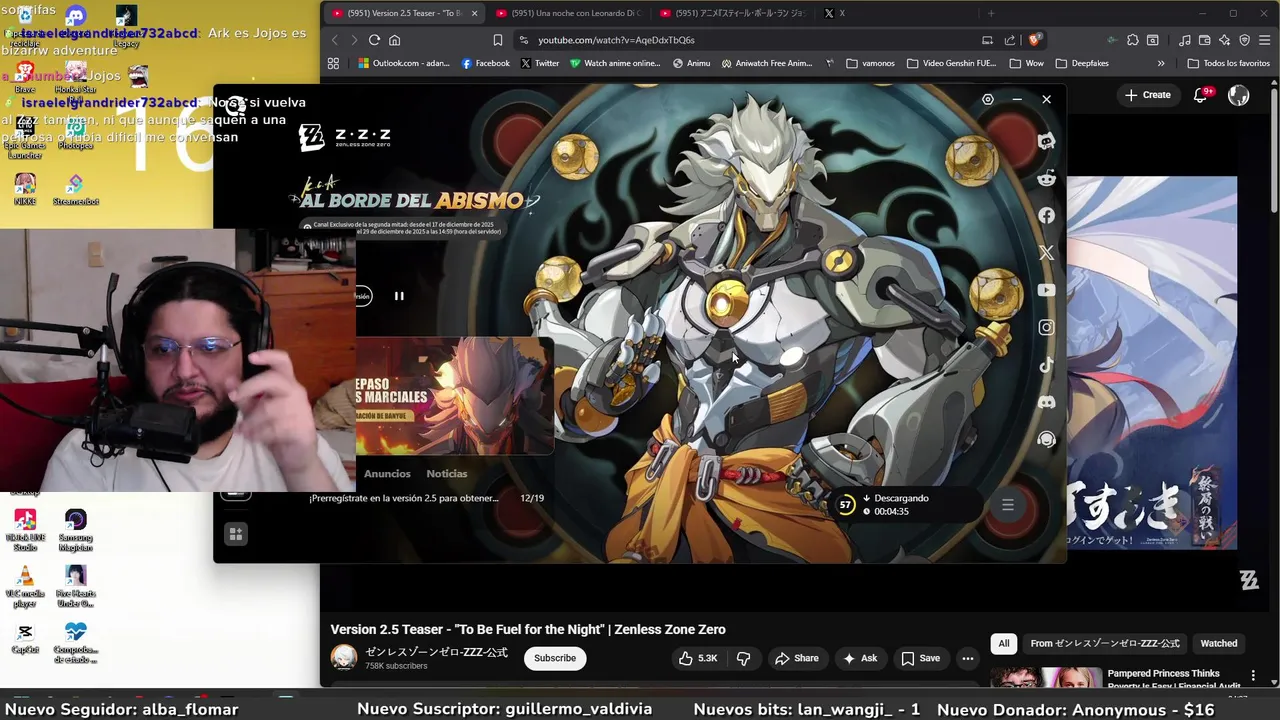Show hidden bookmarks with the double chevron
Image resolution: width=1280 pixels, height=720 pixels.
point(1161,63)
